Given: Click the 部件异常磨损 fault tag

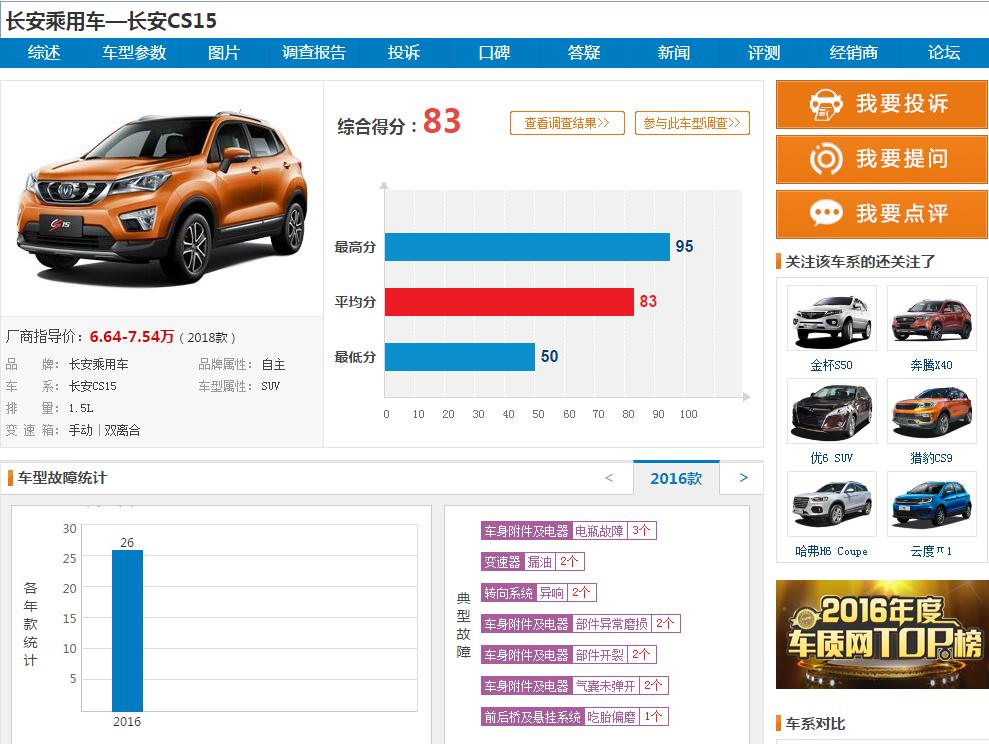Looking at the screenshot, I should pos(580,624).
